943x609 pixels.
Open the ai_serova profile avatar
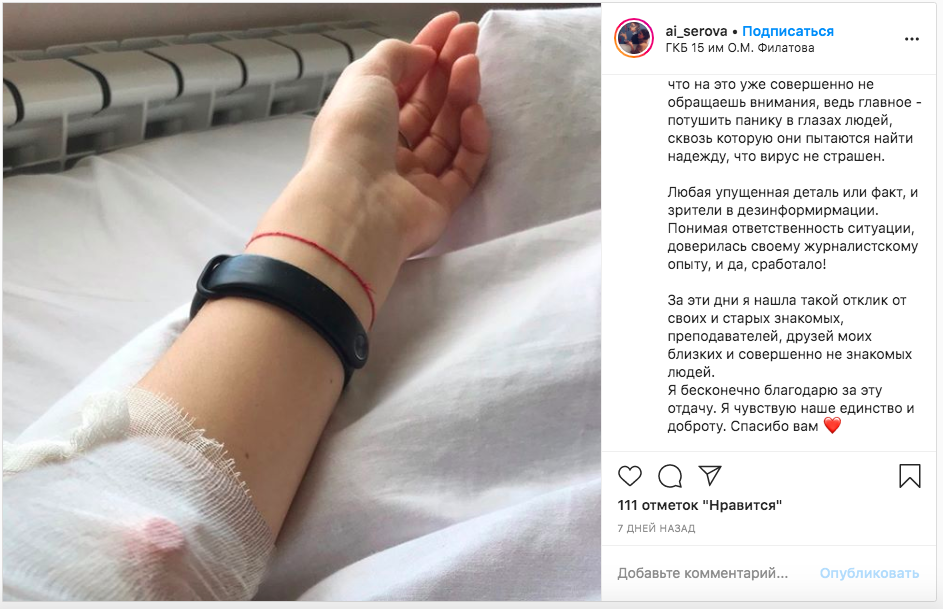634,38
